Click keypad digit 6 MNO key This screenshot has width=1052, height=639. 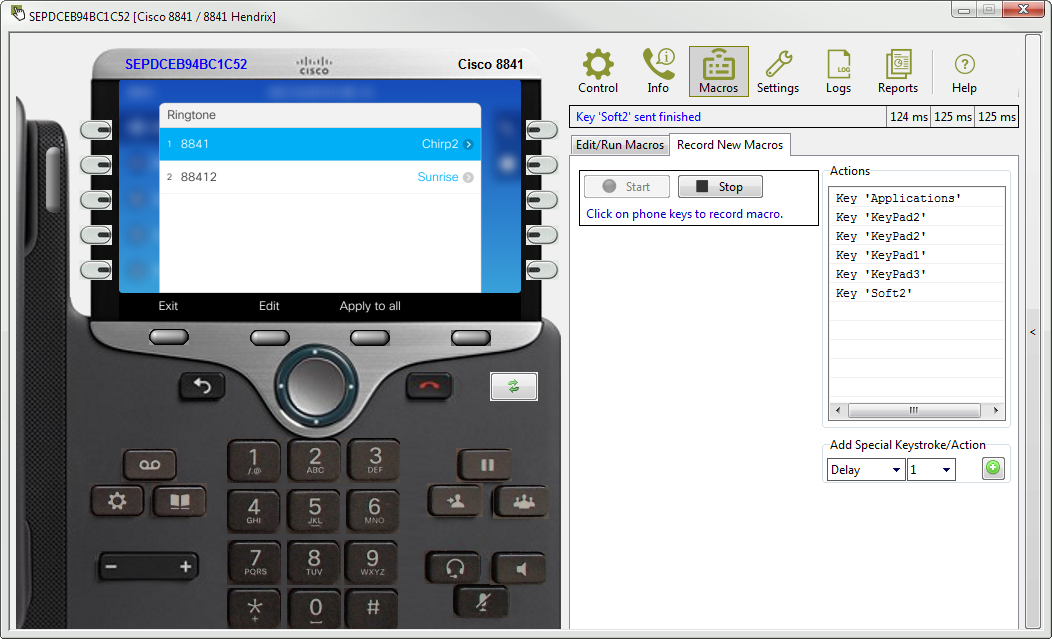(x=374, y=511)
